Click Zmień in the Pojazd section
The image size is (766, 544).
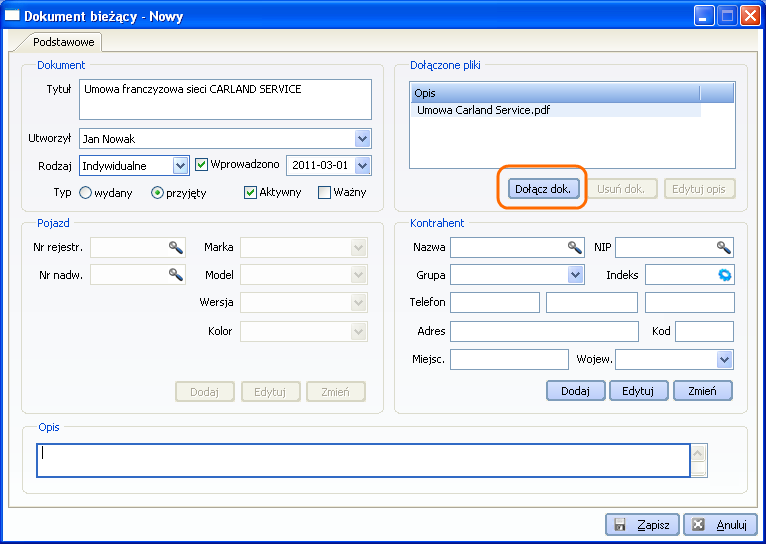click(336, 392)
